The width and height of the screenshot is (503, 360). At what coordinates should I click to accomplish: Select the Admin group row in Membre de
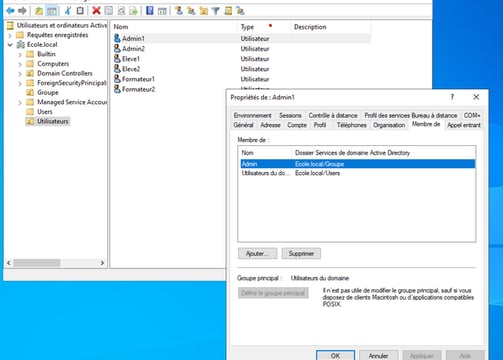tap(358, 164)
